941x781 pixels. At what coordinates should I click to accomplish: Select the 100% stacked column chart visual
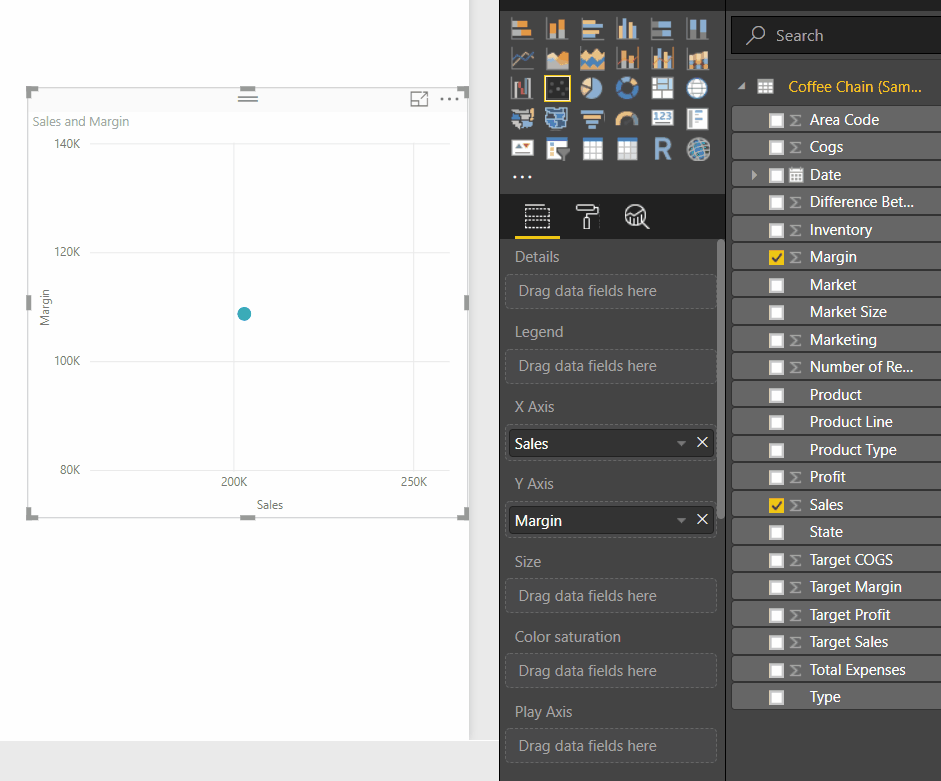pyautogui.click(x=697, y=29)
